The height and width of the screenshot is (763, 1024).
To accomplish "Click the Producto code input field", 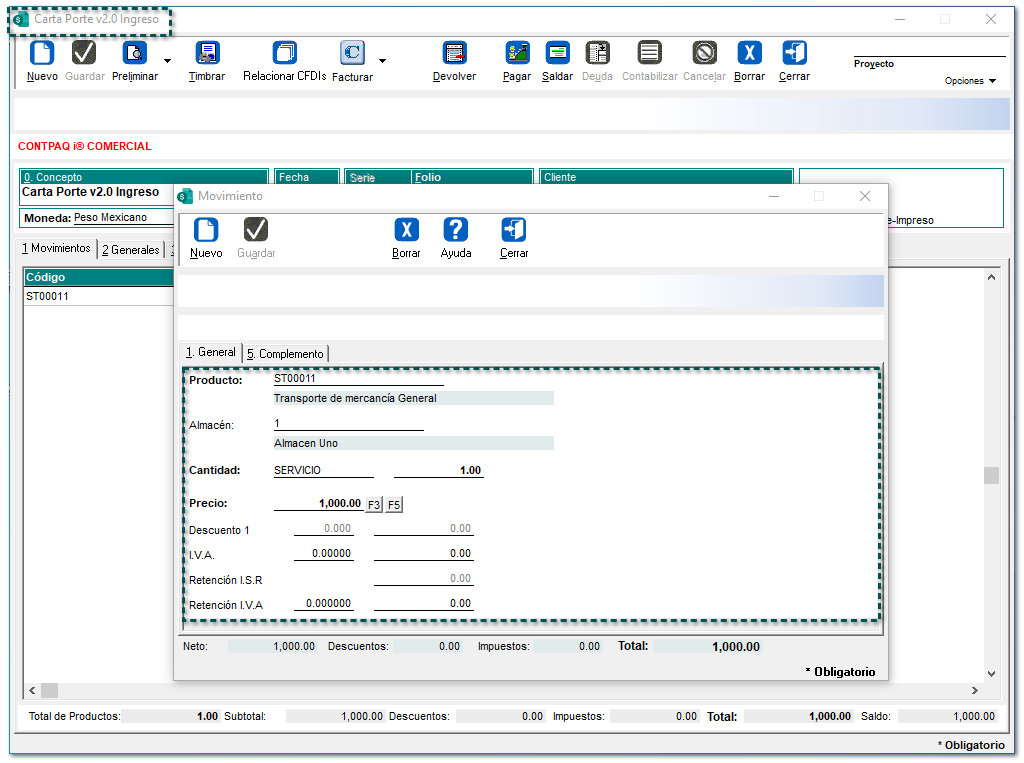I will coord(358,379).
